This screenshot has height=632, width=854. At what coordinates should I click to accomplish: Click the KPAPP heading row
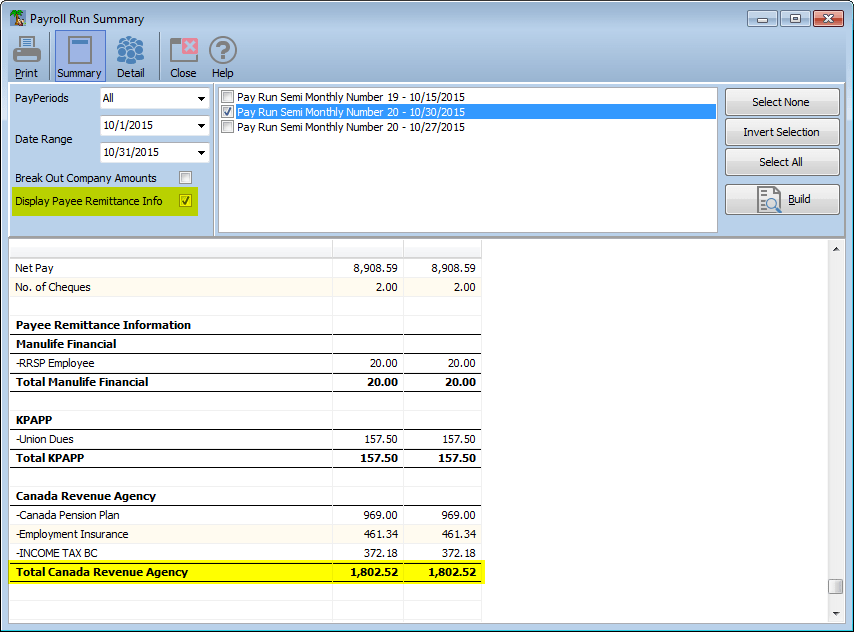[245, 420]
